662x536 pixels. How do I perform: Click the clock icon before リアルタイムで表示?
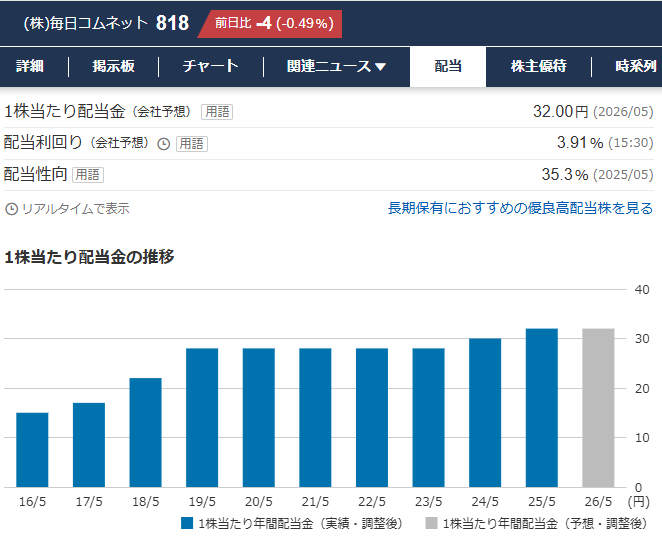[x=12, y=209]
